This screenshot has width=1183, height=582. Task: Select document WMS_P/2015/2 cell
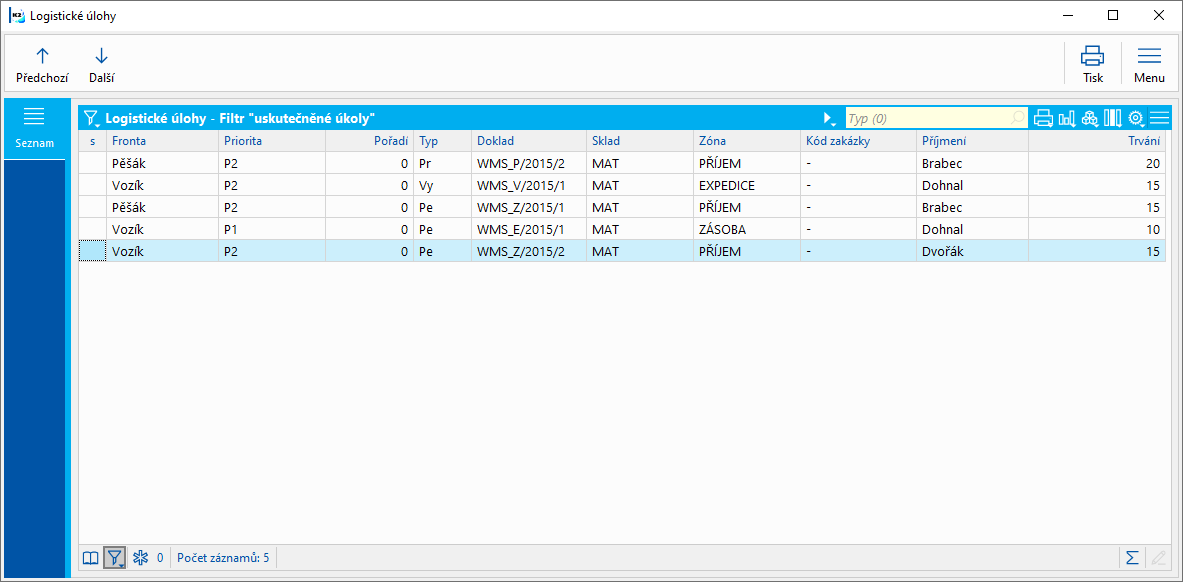tap(529, 163)
